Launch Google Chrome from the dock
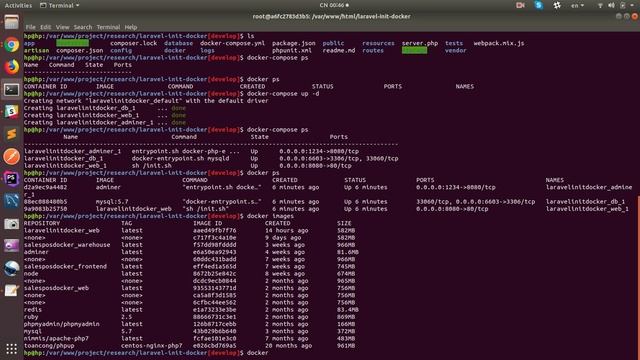 11,44
